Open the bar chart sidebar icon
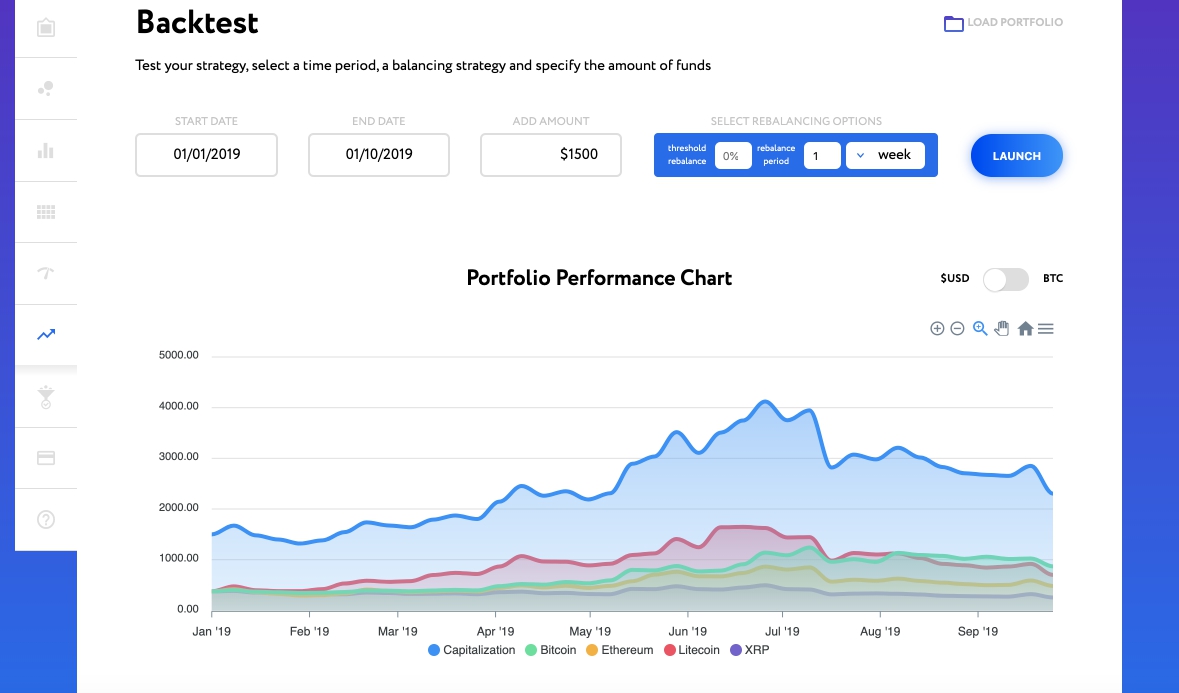 coord(45,151)
